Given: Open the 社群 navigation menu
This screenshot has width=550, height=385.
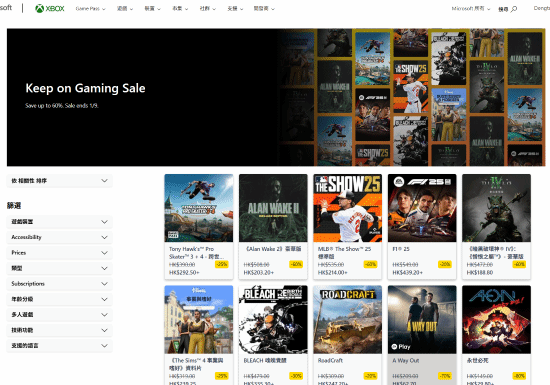Looking at the screenshot, I should point(208,9).
